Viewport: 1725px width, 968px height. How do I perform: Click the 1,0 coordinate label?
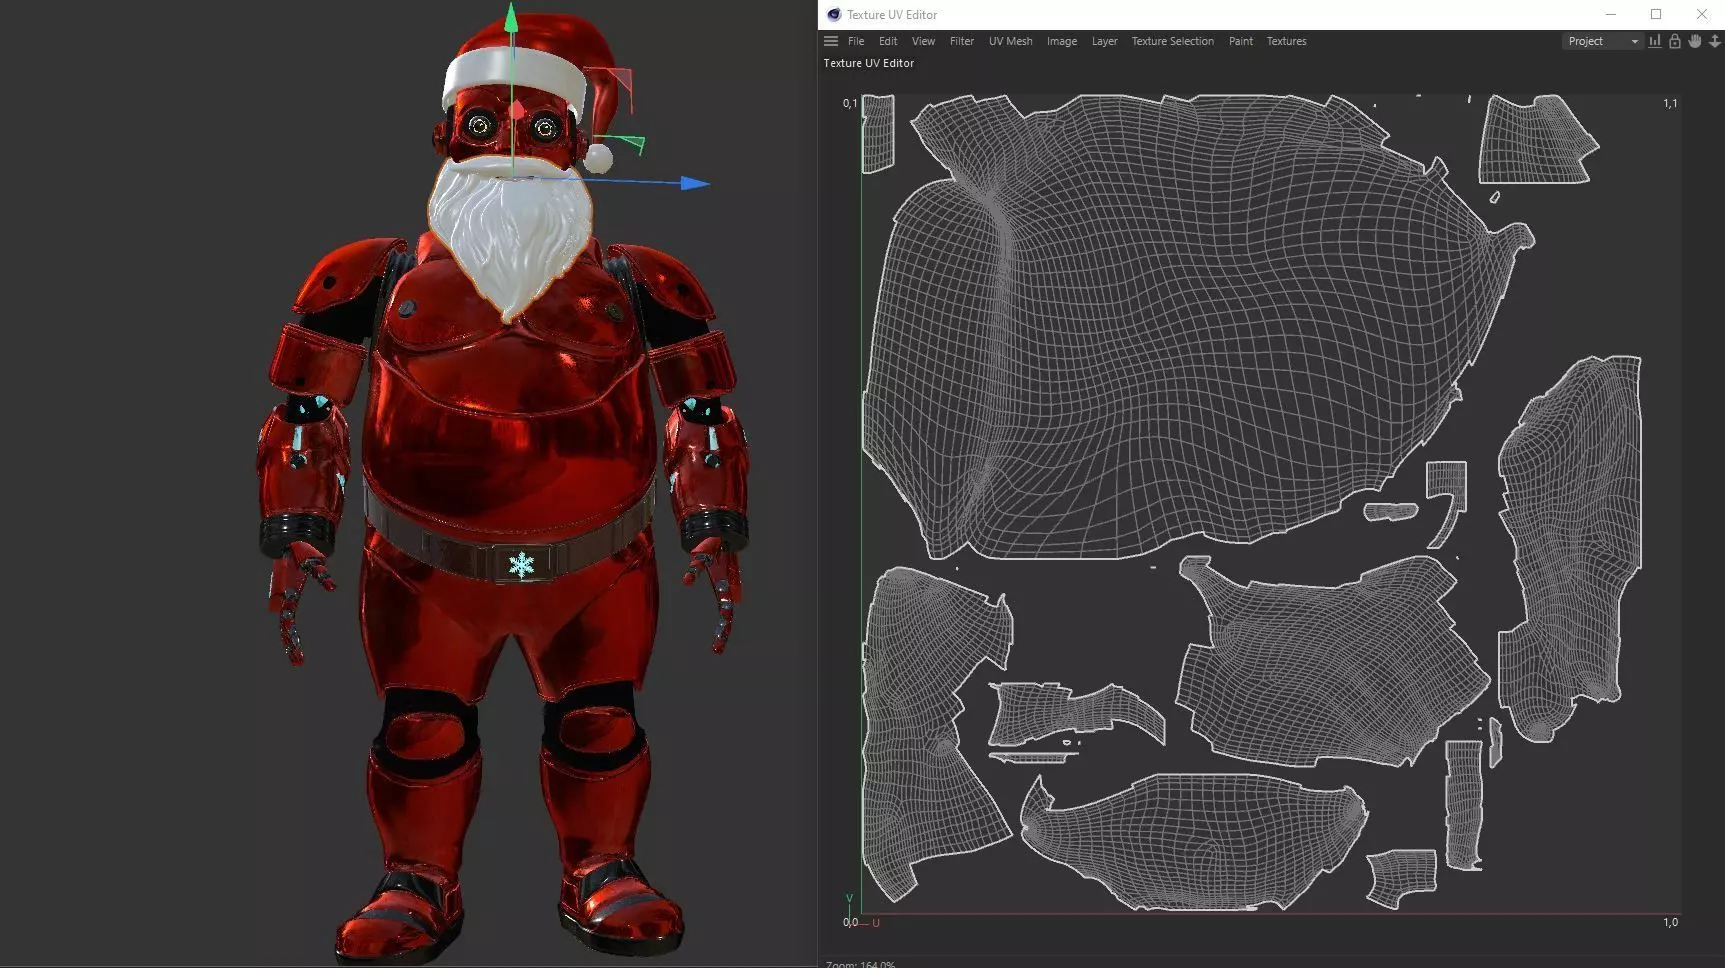(1670, 922)
